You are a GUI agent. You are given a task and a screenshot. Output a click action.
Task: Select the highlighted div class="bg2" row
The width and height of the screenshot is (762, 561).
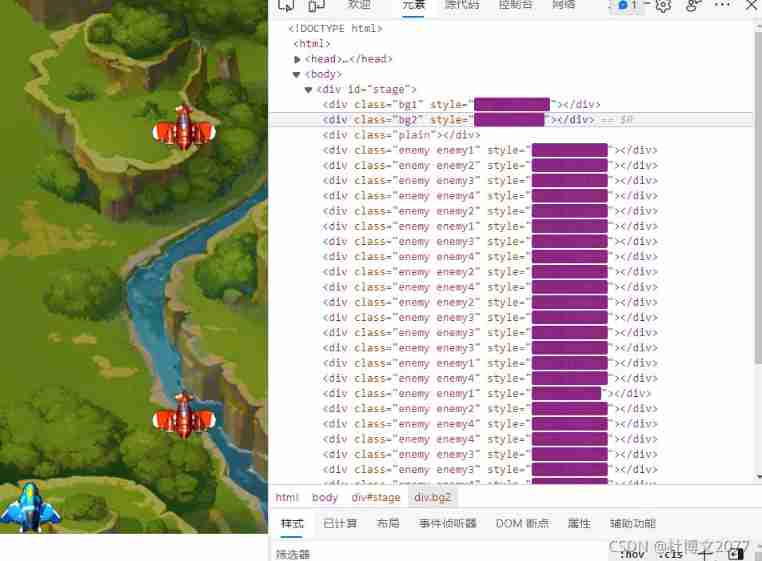click(x=510, y=120)
